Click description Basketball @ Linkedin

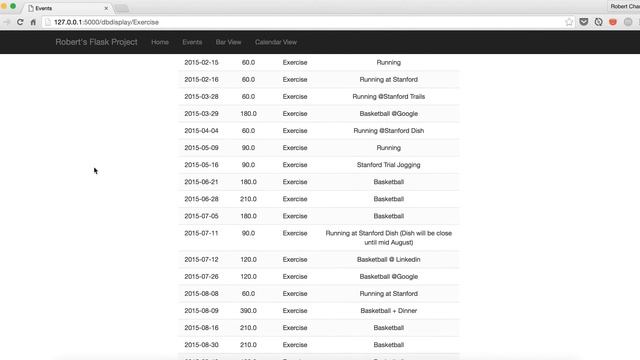(389, 260)
